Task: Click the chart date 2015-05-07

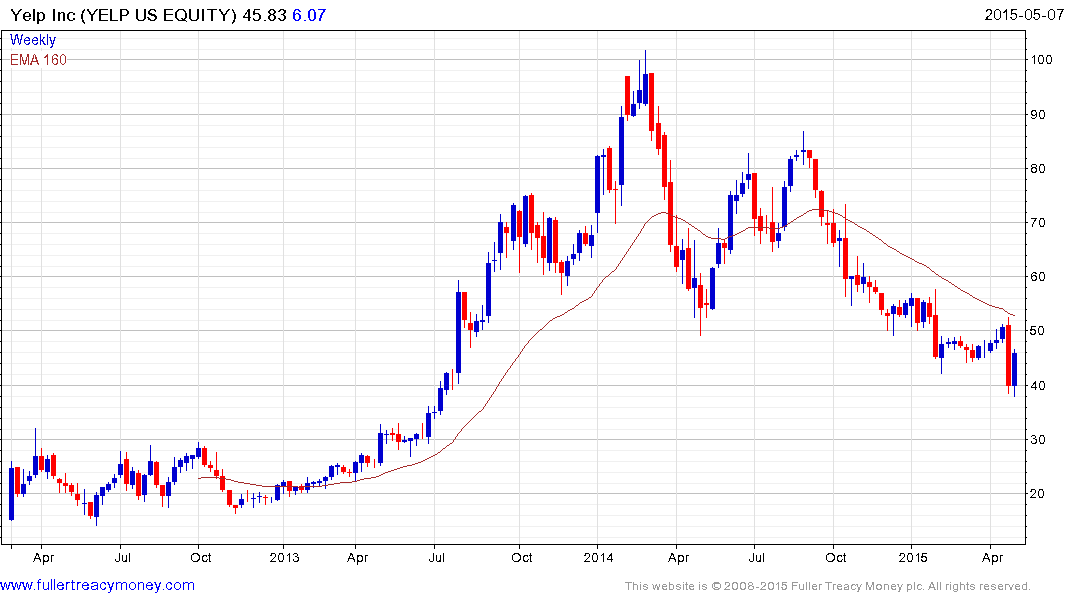Action: [1024, 14]
